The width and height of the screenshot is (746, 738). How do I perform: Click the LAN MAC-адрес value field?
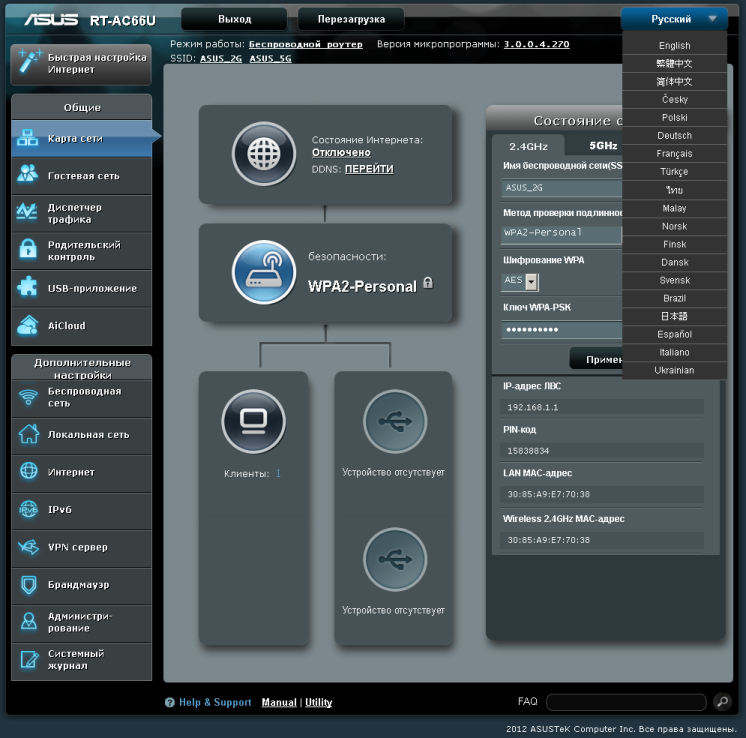tap(602, 494)
